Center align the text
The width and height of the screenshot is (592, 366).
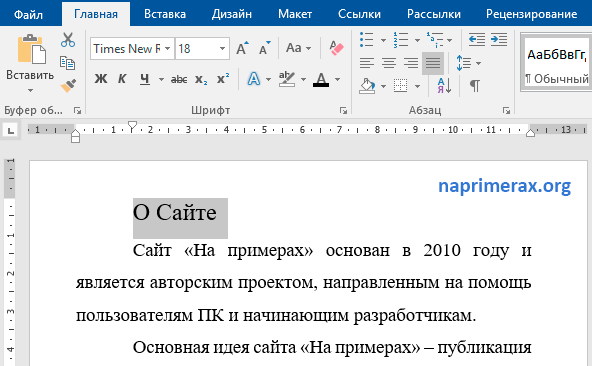click(389, 63)
